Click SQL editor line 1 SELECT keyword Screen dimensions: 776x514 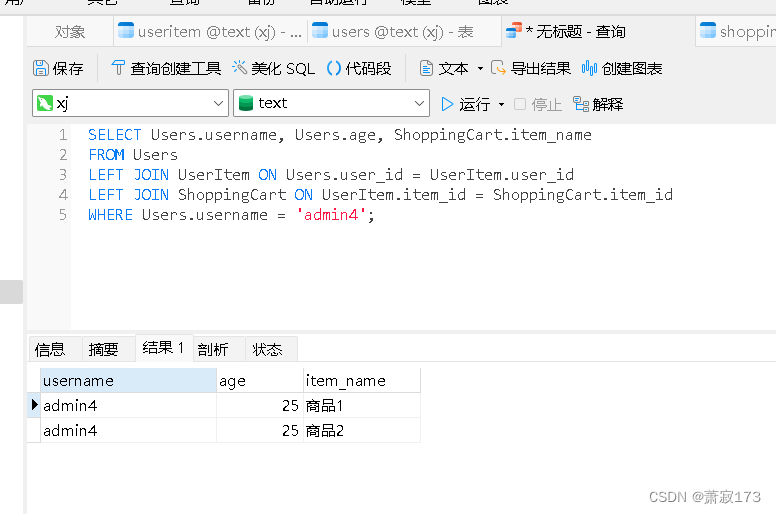114,135
